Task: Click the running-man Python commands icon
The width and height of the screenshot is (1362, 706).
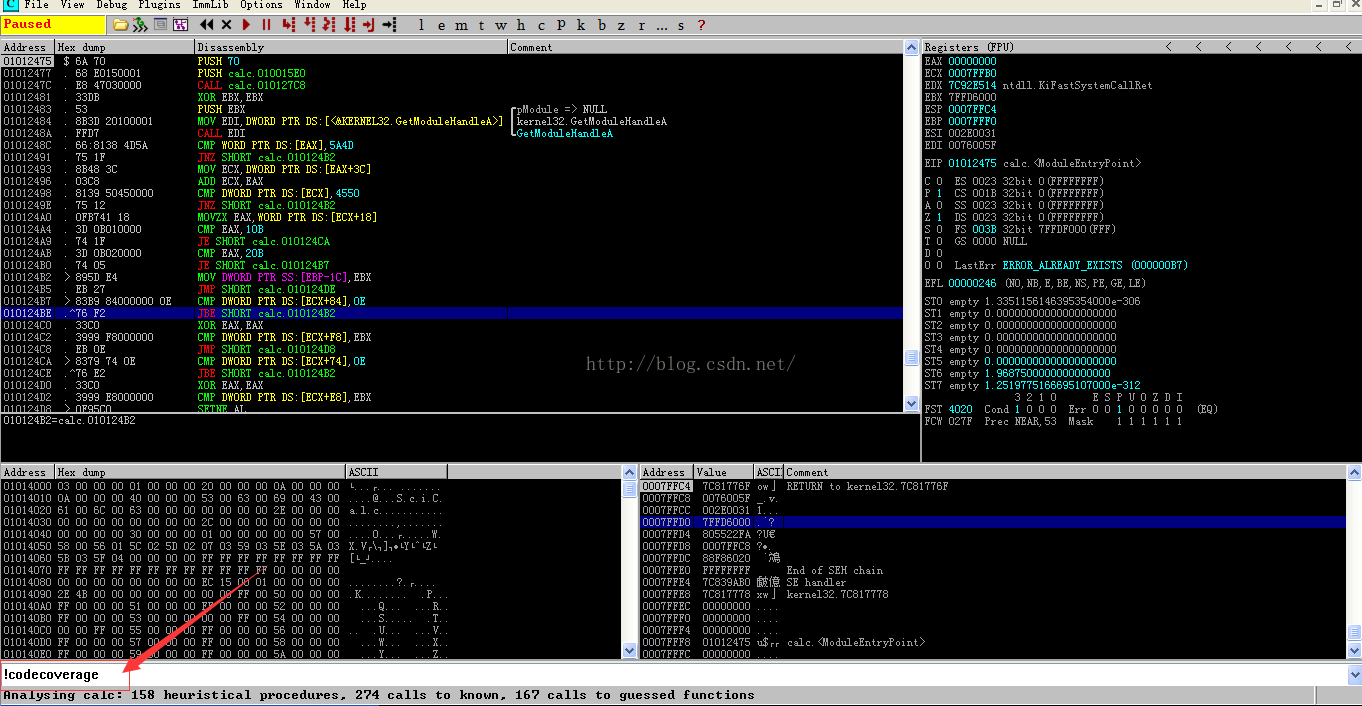Action: pyautogui.click(x=140, y=24)
